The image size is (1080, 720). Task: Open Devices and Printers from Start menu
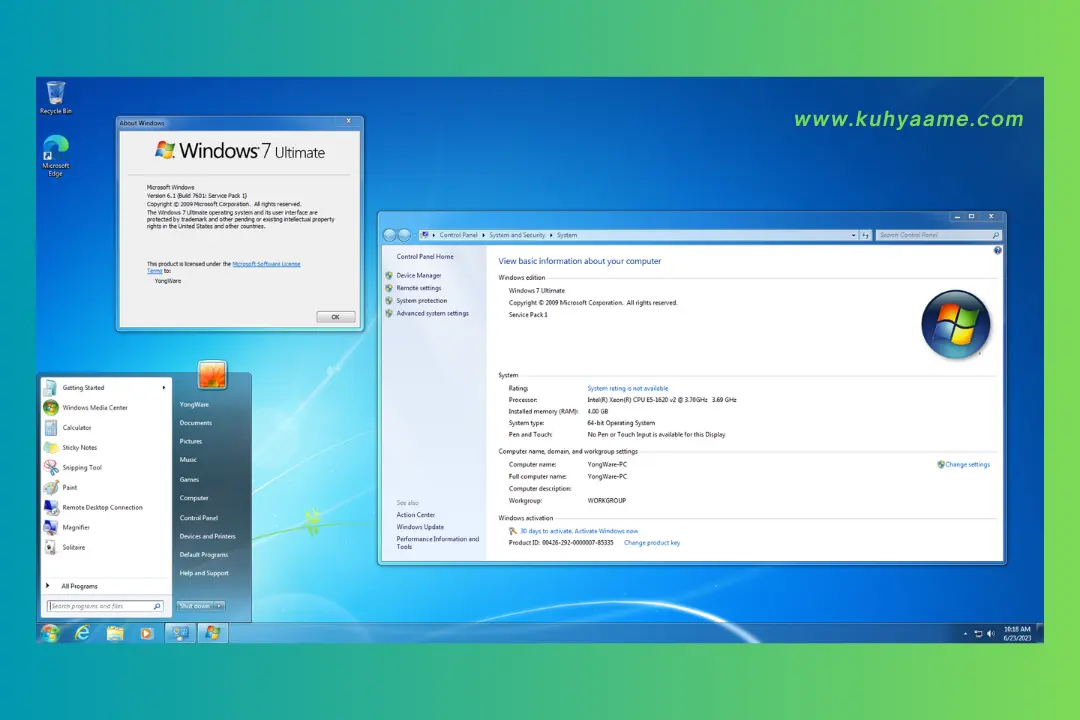click(207, 537)
